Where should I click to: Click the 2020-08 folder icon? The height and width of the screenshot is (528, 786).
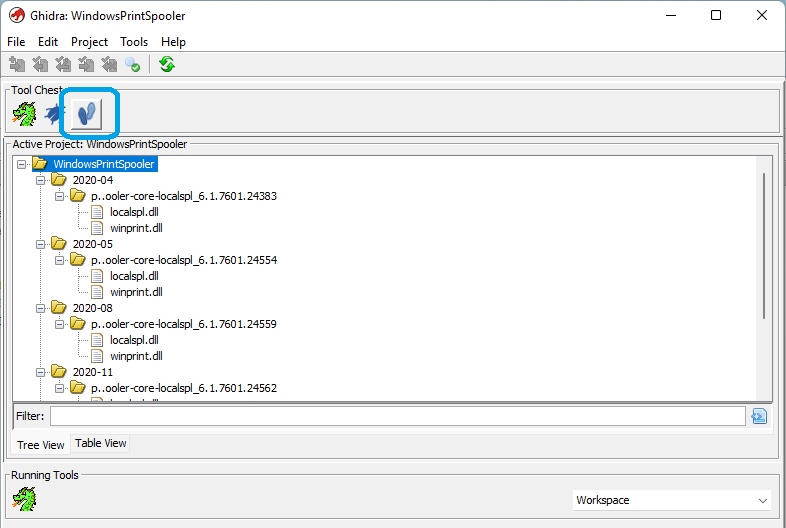(59, 308)
